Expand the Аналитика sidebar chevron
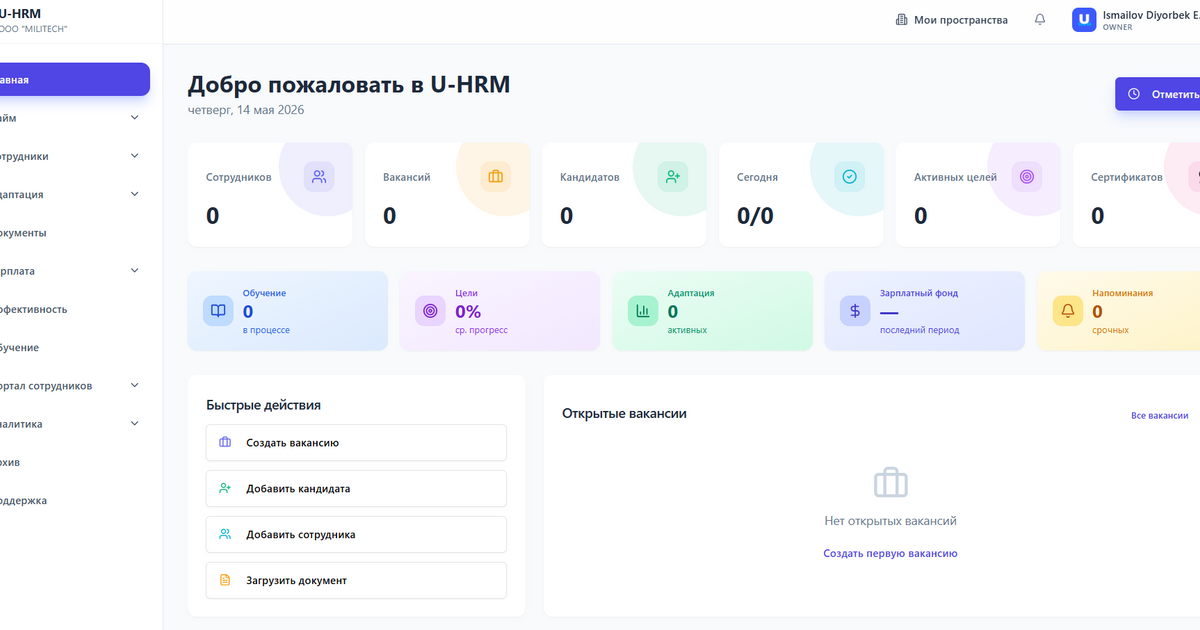The image size is (1200, 630). click(x=135, y=424)
